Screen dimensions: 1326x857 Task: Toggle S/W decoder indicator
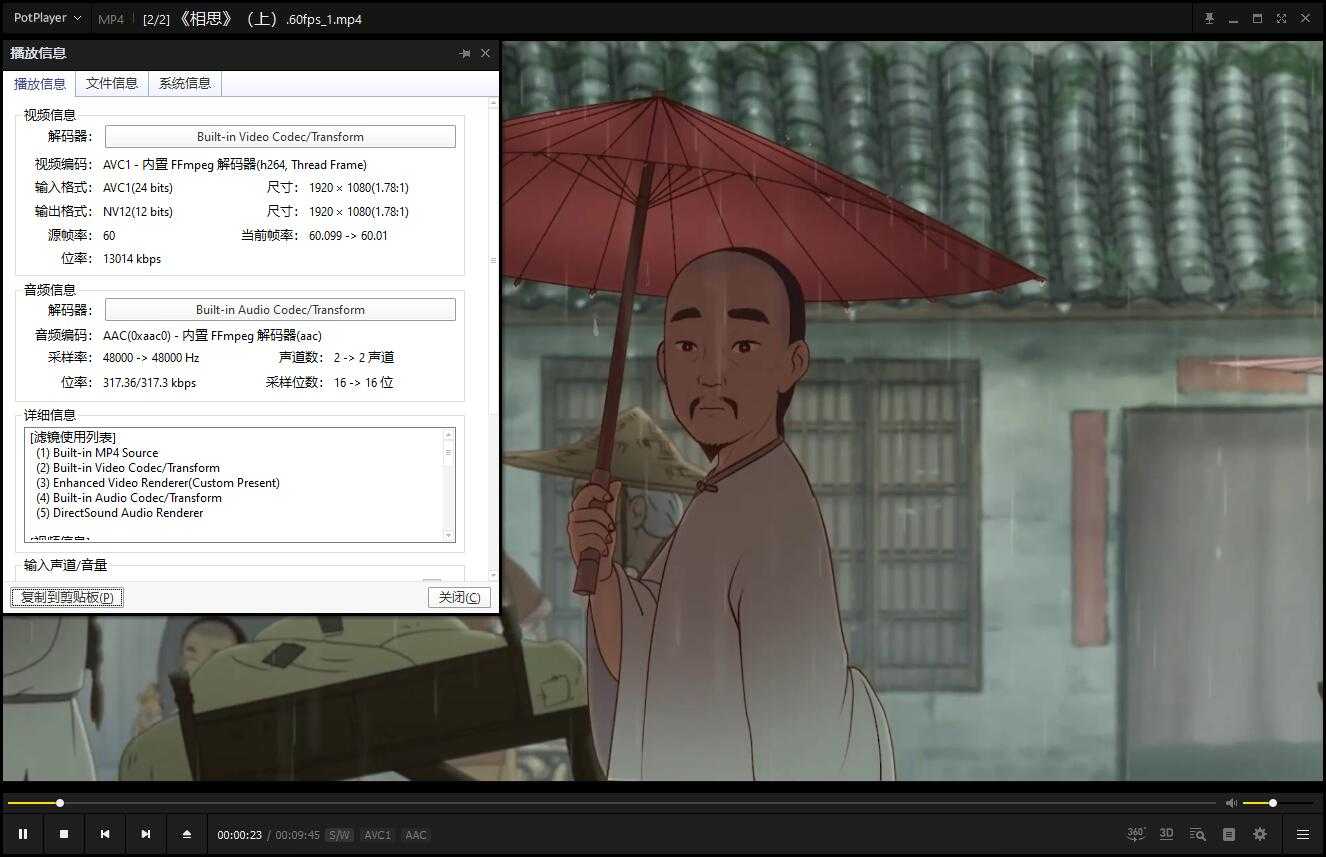(340, 835)
